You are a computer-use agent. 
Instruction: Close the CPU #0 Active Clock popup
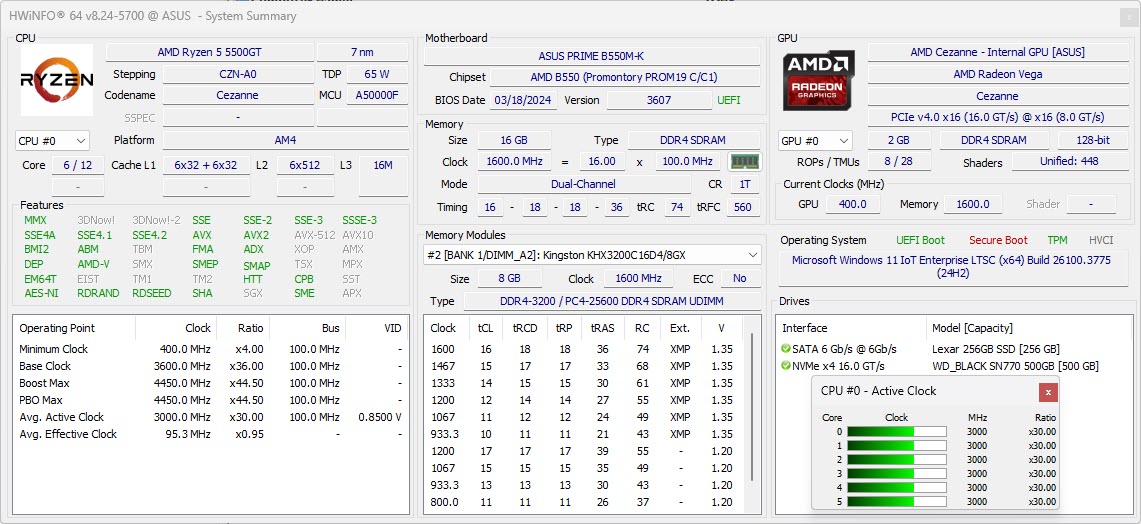tap(1048, 392)
